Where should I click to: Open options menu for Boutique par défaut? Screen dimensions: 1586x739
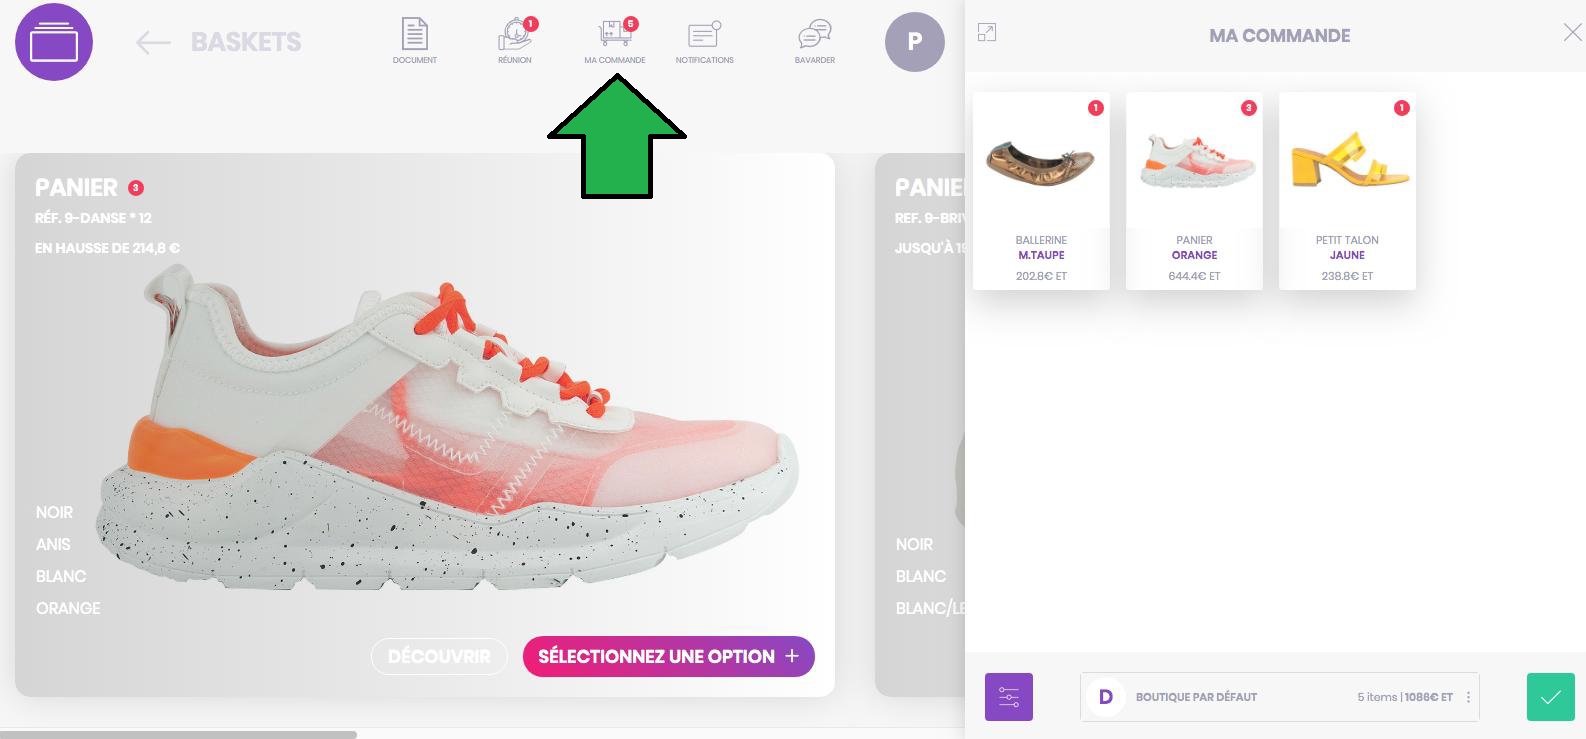pos(1468,697)
